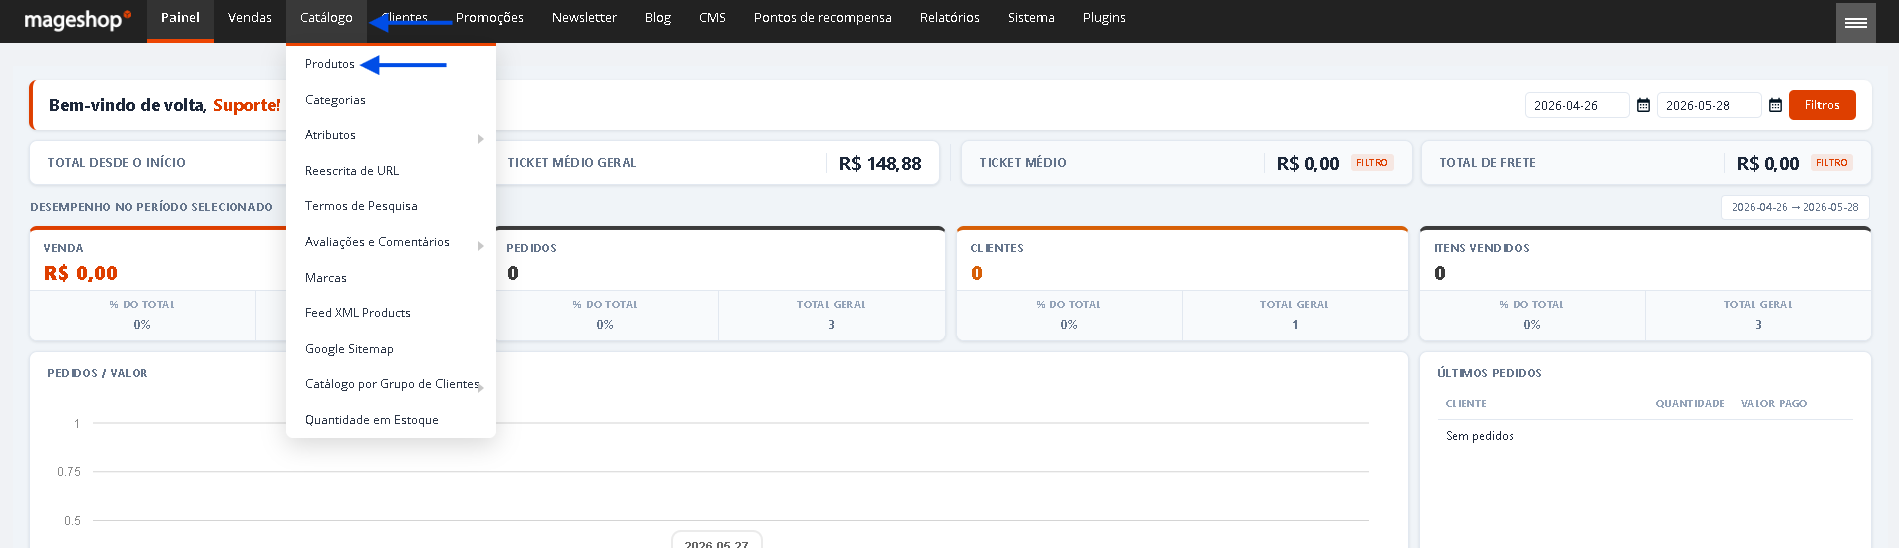Click the mageshop logo

click(x=77, y=20)
